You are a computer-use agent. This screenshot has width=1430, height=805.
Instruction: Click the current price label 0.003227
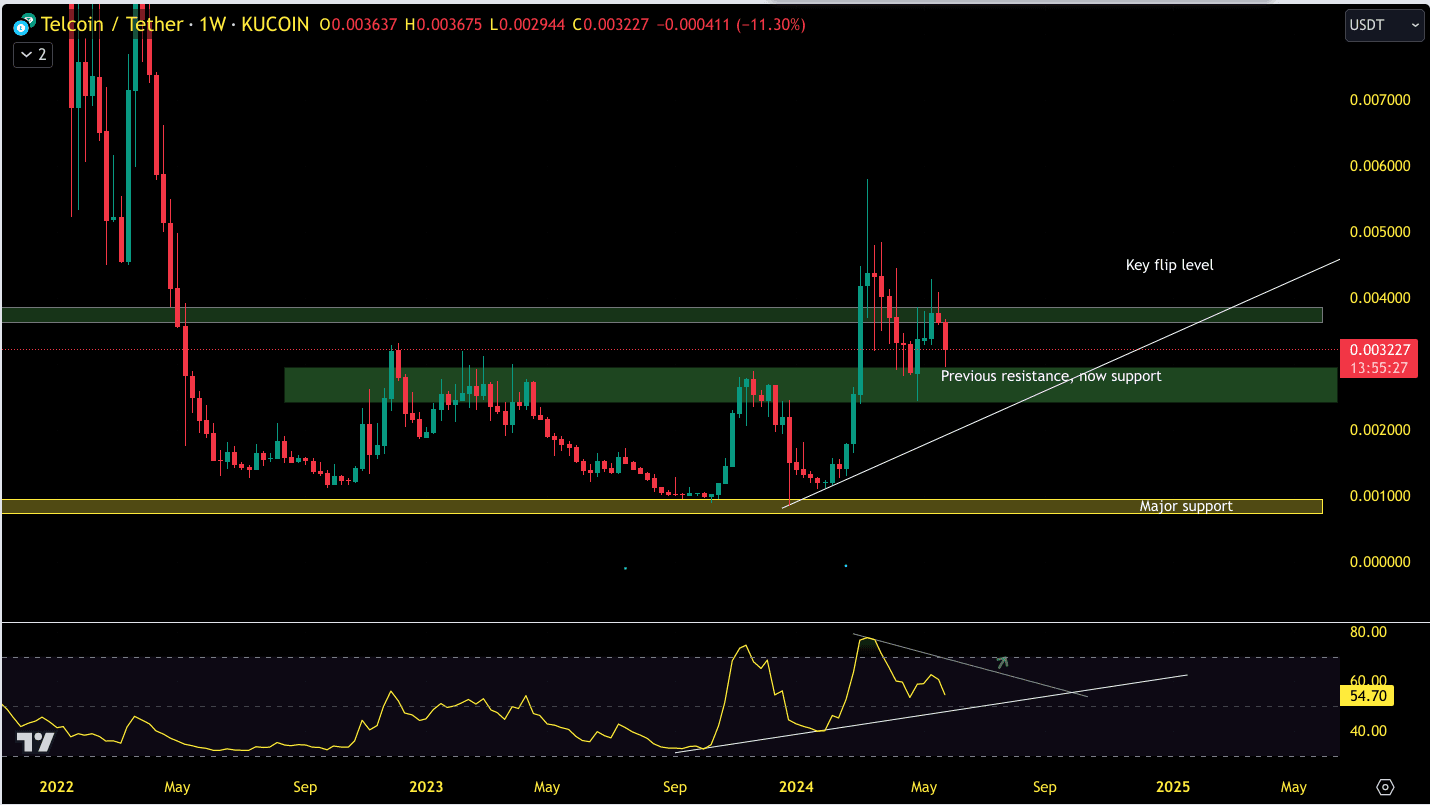pyautogui.click(x=1379, y=350)
